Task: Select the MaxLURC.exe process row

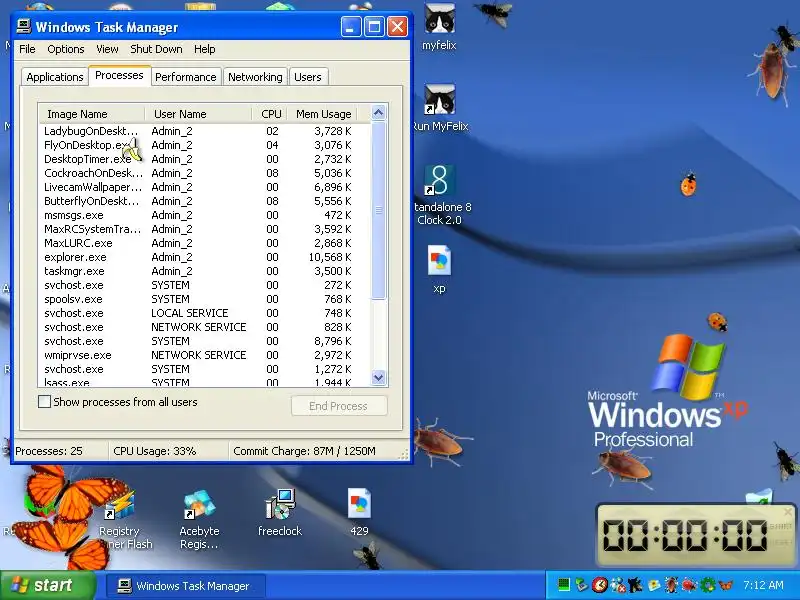Action: [204, 243]
